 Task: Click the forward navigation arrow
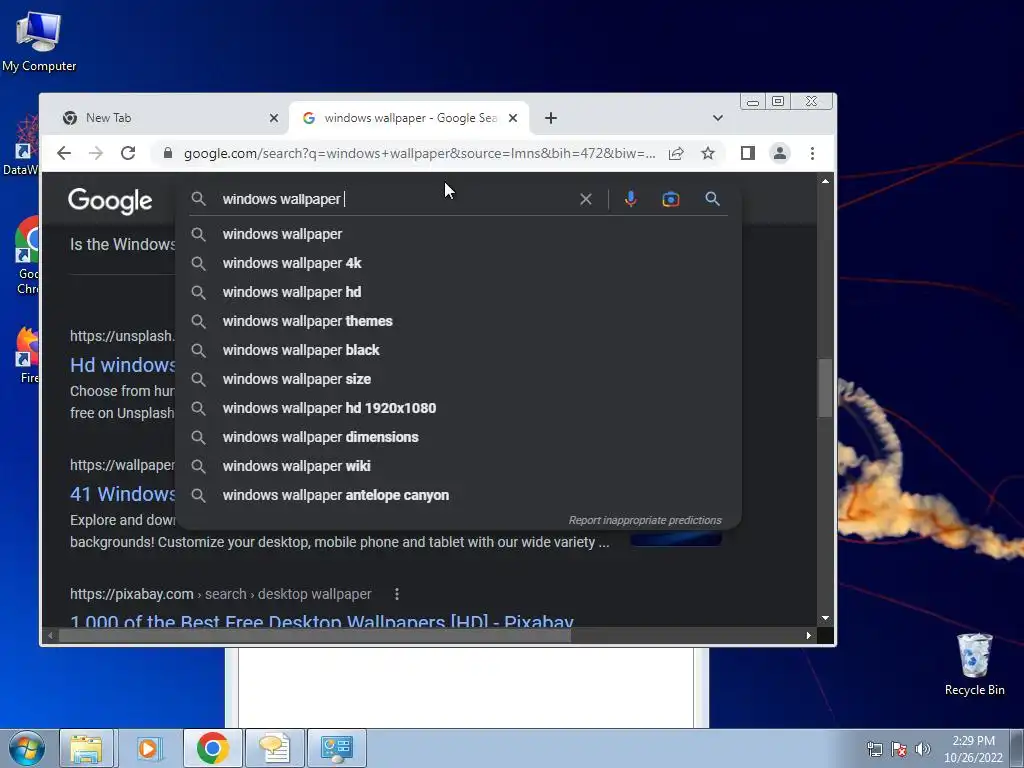pyautogui.click(x=96, y=153)
